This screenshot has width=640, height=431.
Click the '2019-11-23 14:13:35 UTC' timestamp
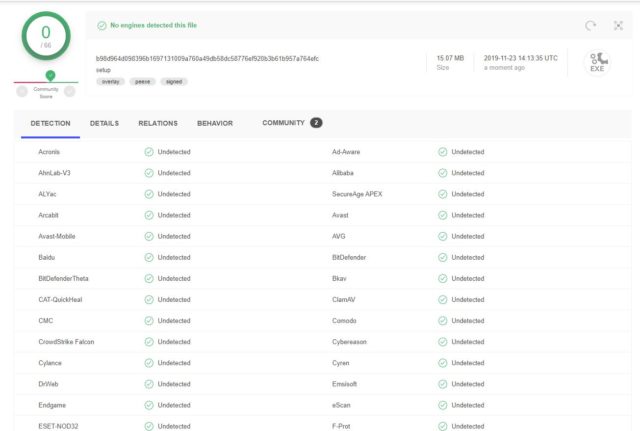click(520, 58)
